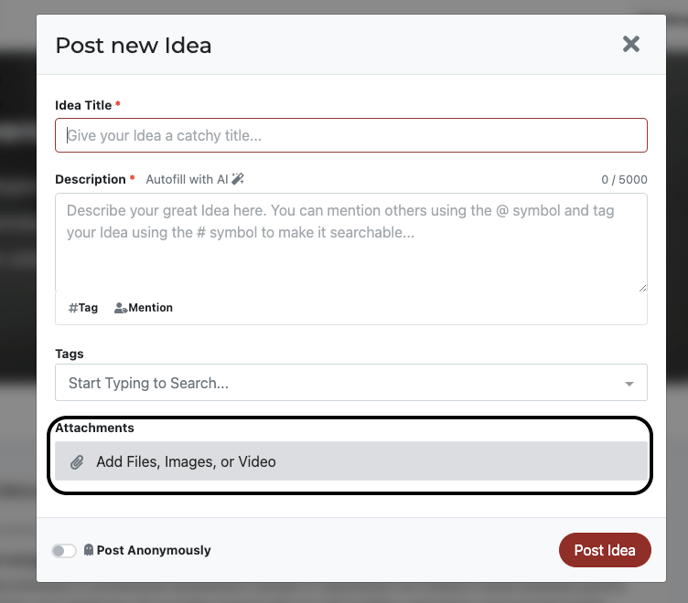Click the Idea Title input field

tap(351, 135)
